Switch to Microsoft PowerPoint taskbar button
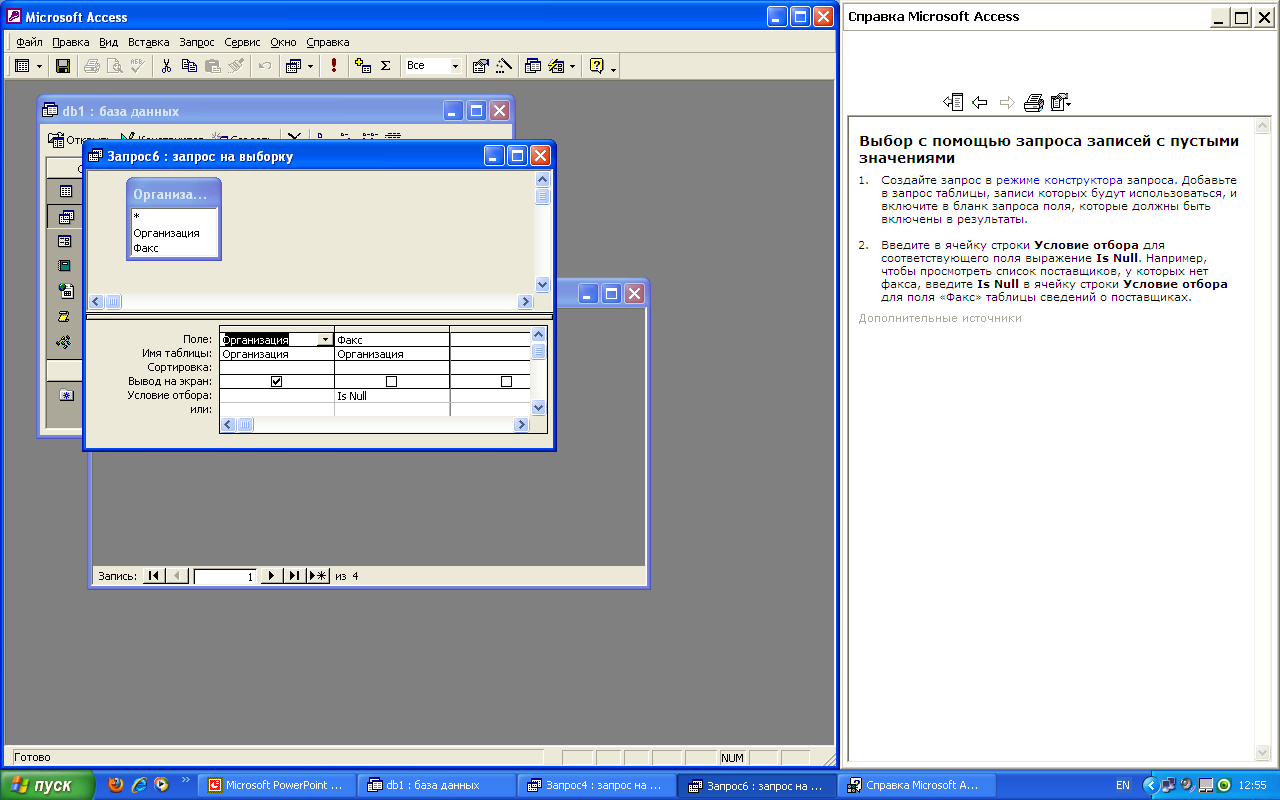Screen dimensions: 1280x800 point(276,785)
